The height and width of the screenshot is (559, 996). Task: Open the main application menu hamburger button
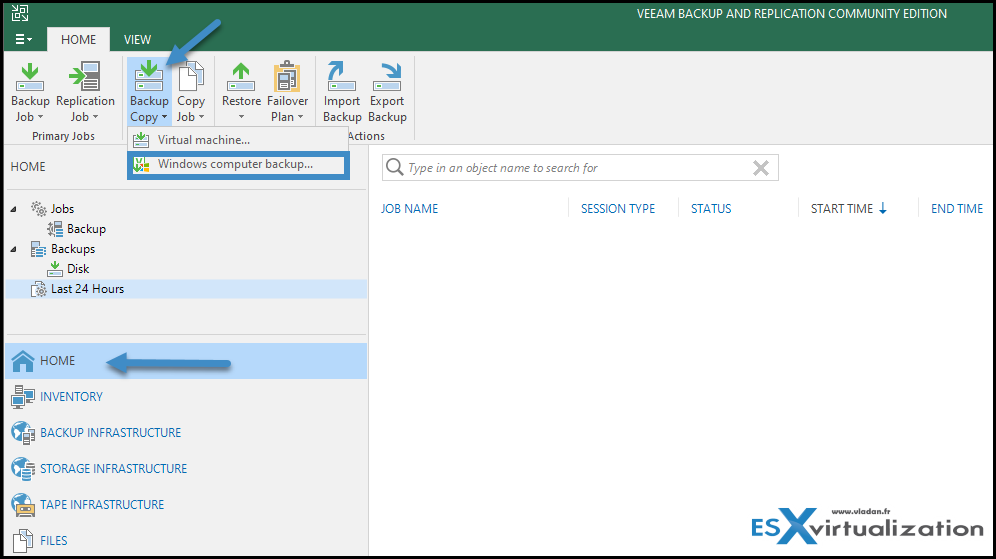24,39
